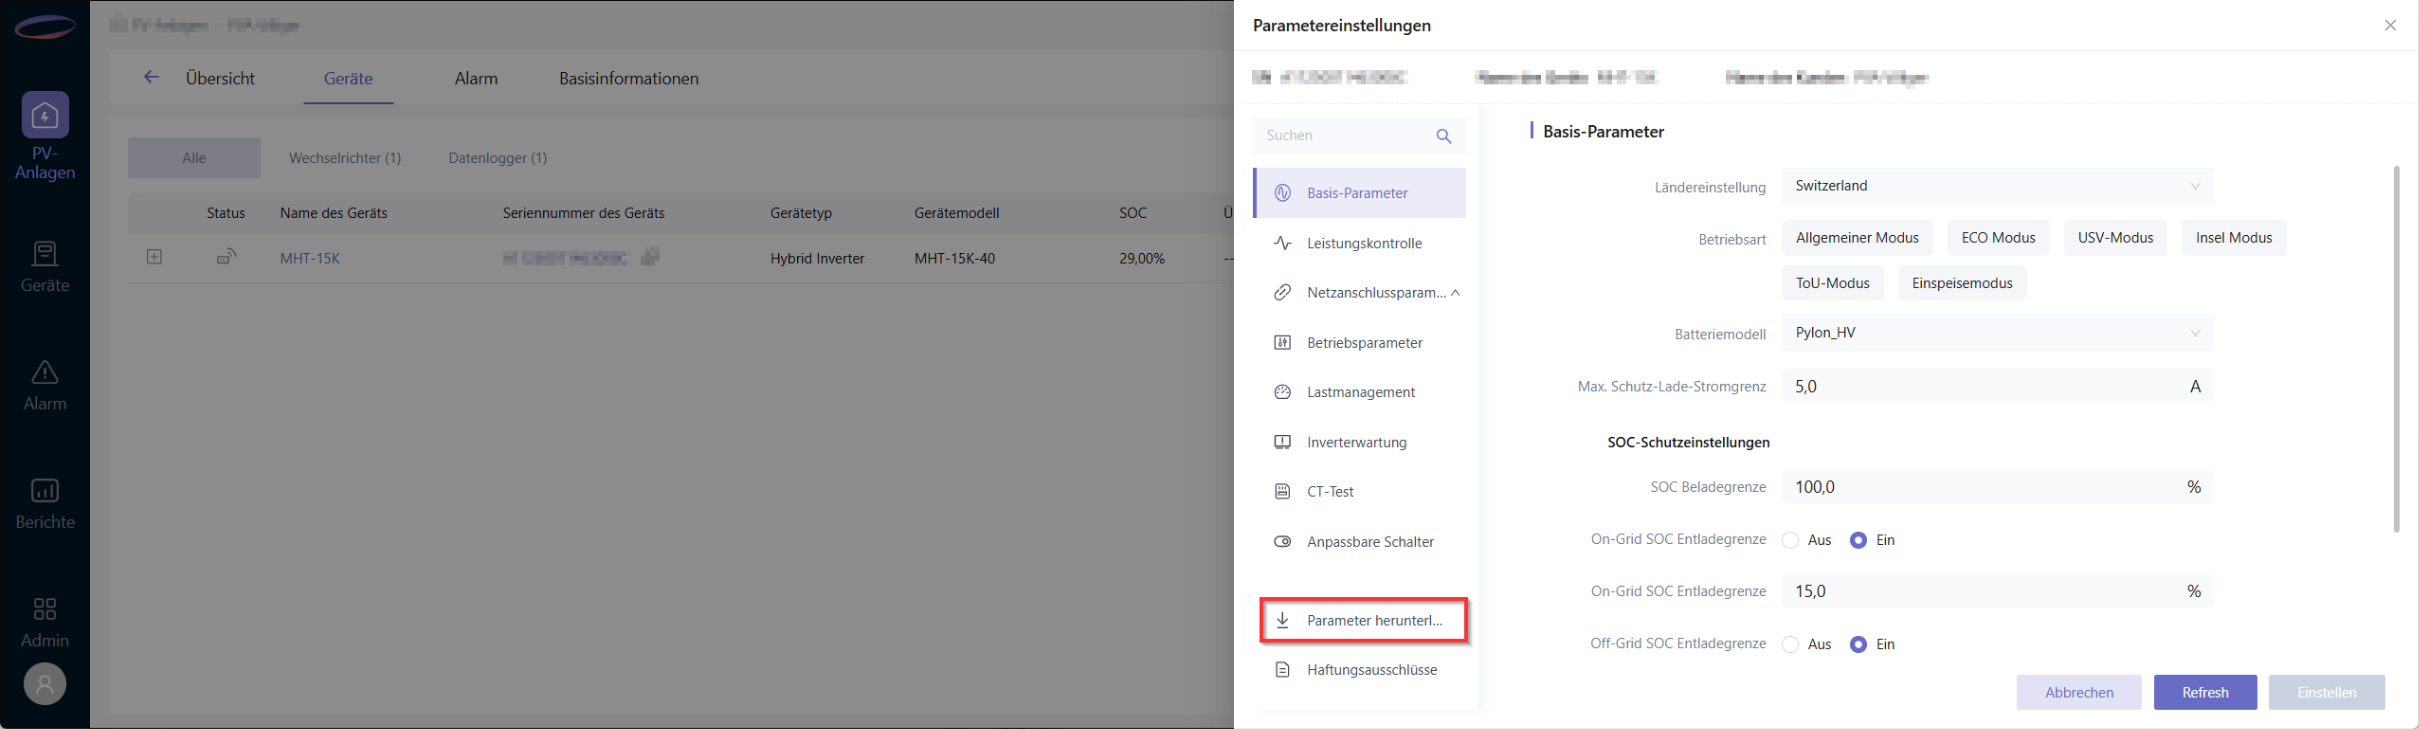Filter devices by Wechselrichter (1)

click(345, 158)
